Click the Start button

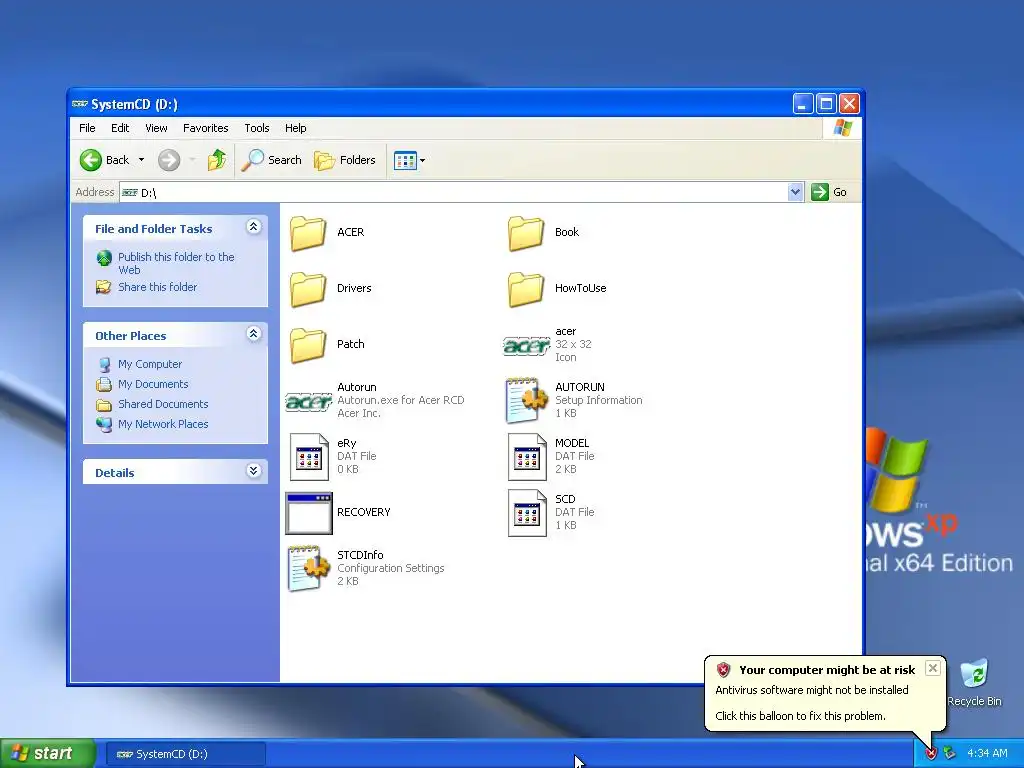click(48, 754)
